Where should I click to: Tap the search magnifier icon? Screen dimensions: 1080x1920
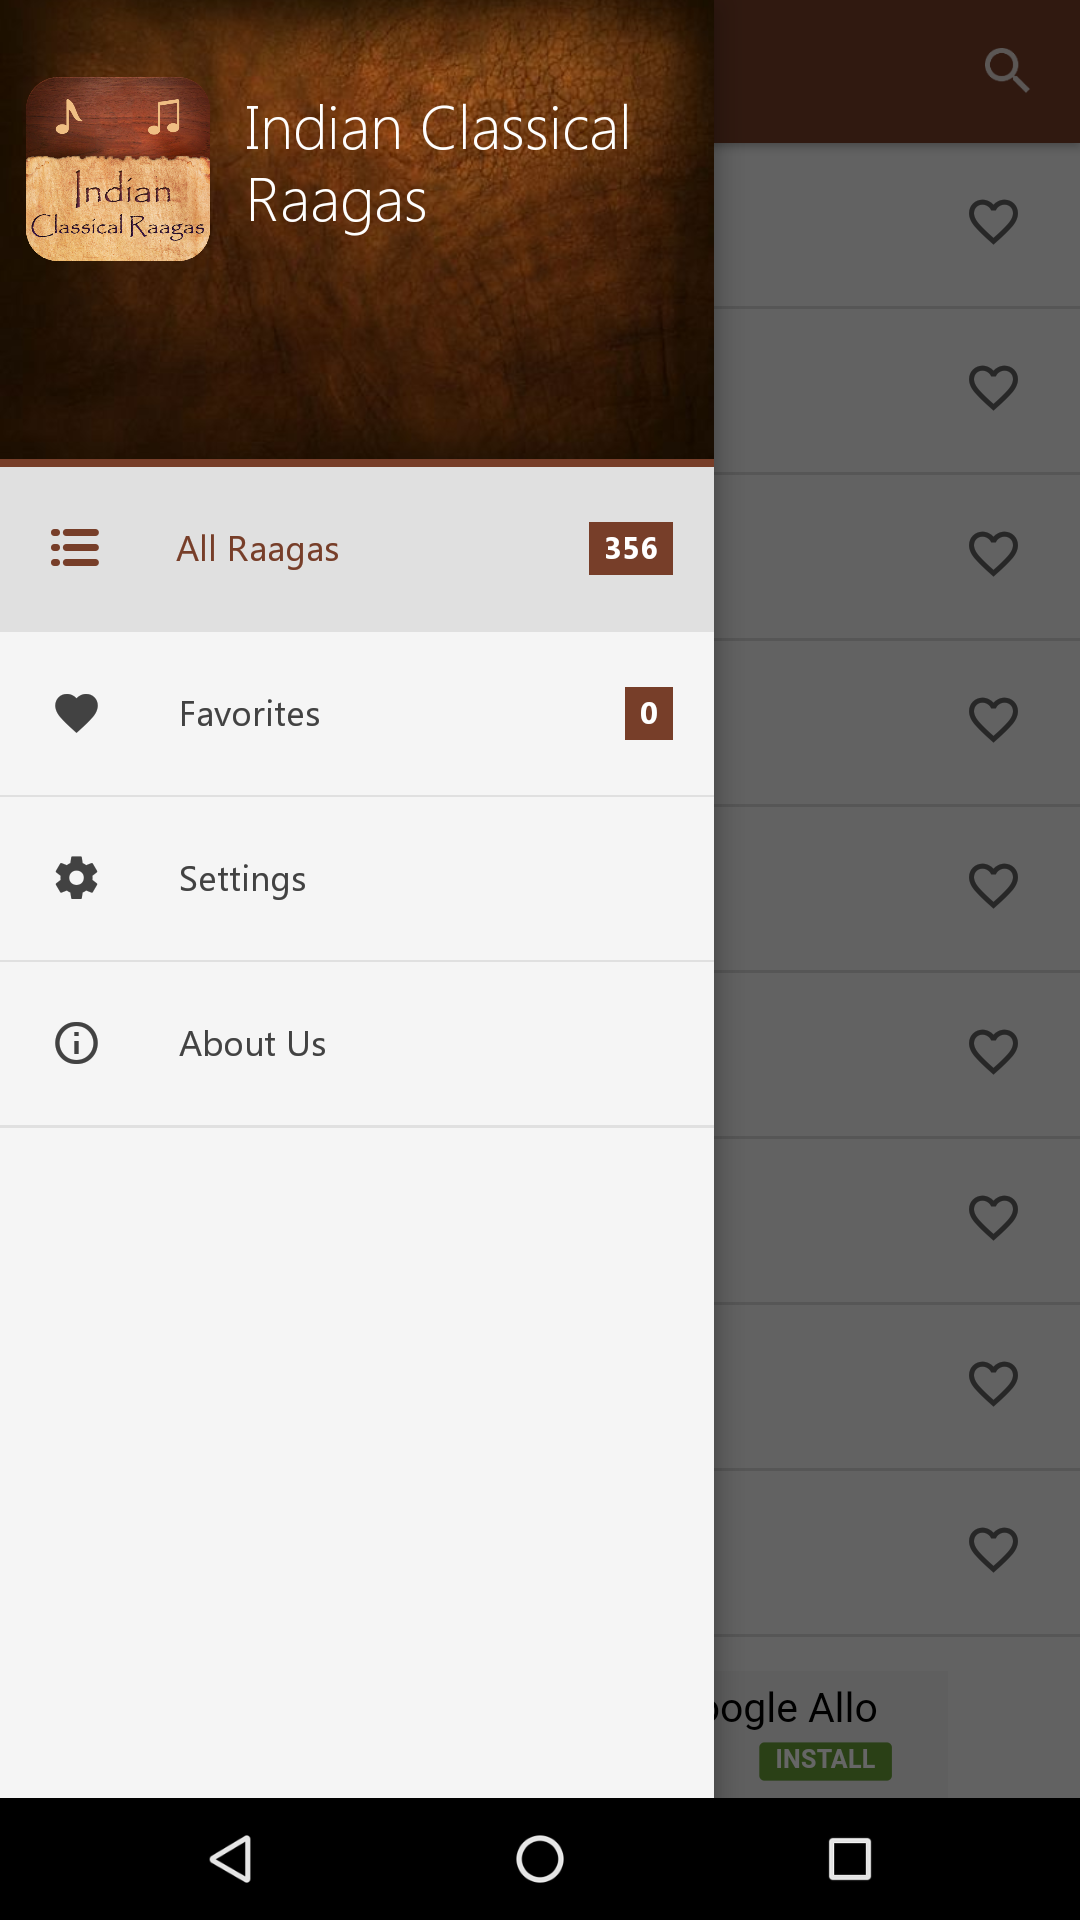(1006, 70)
